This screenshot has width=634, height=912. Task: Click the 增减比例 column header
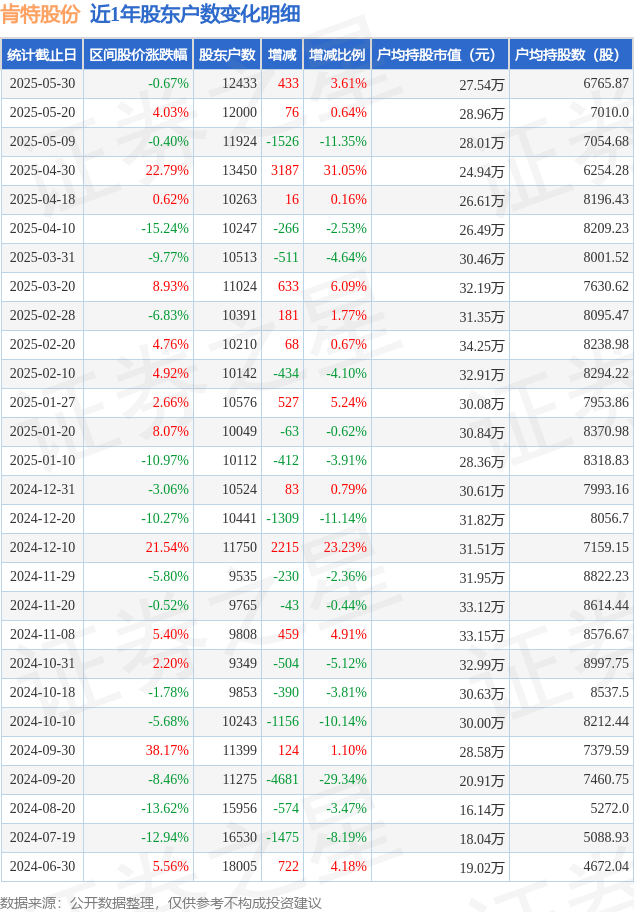[337, 55]
